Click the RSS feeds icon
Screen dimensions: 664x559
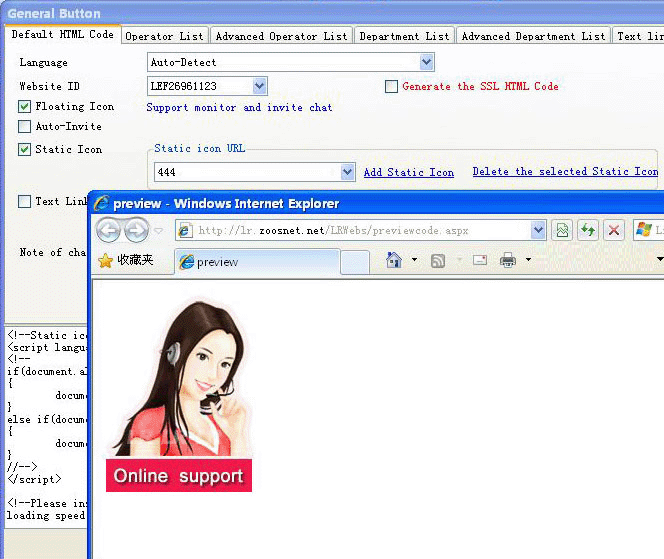pos(437,260)
